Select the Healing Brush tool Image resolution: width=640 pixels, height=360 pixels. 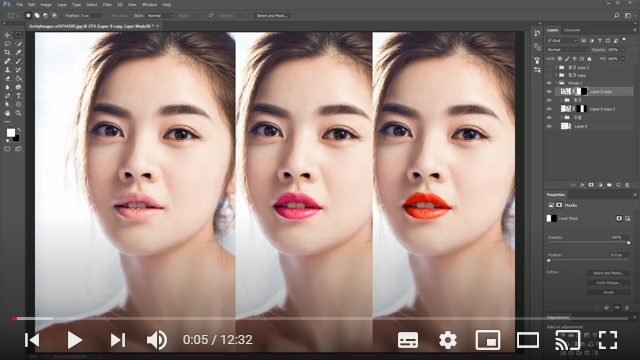[x=7, y=61]
